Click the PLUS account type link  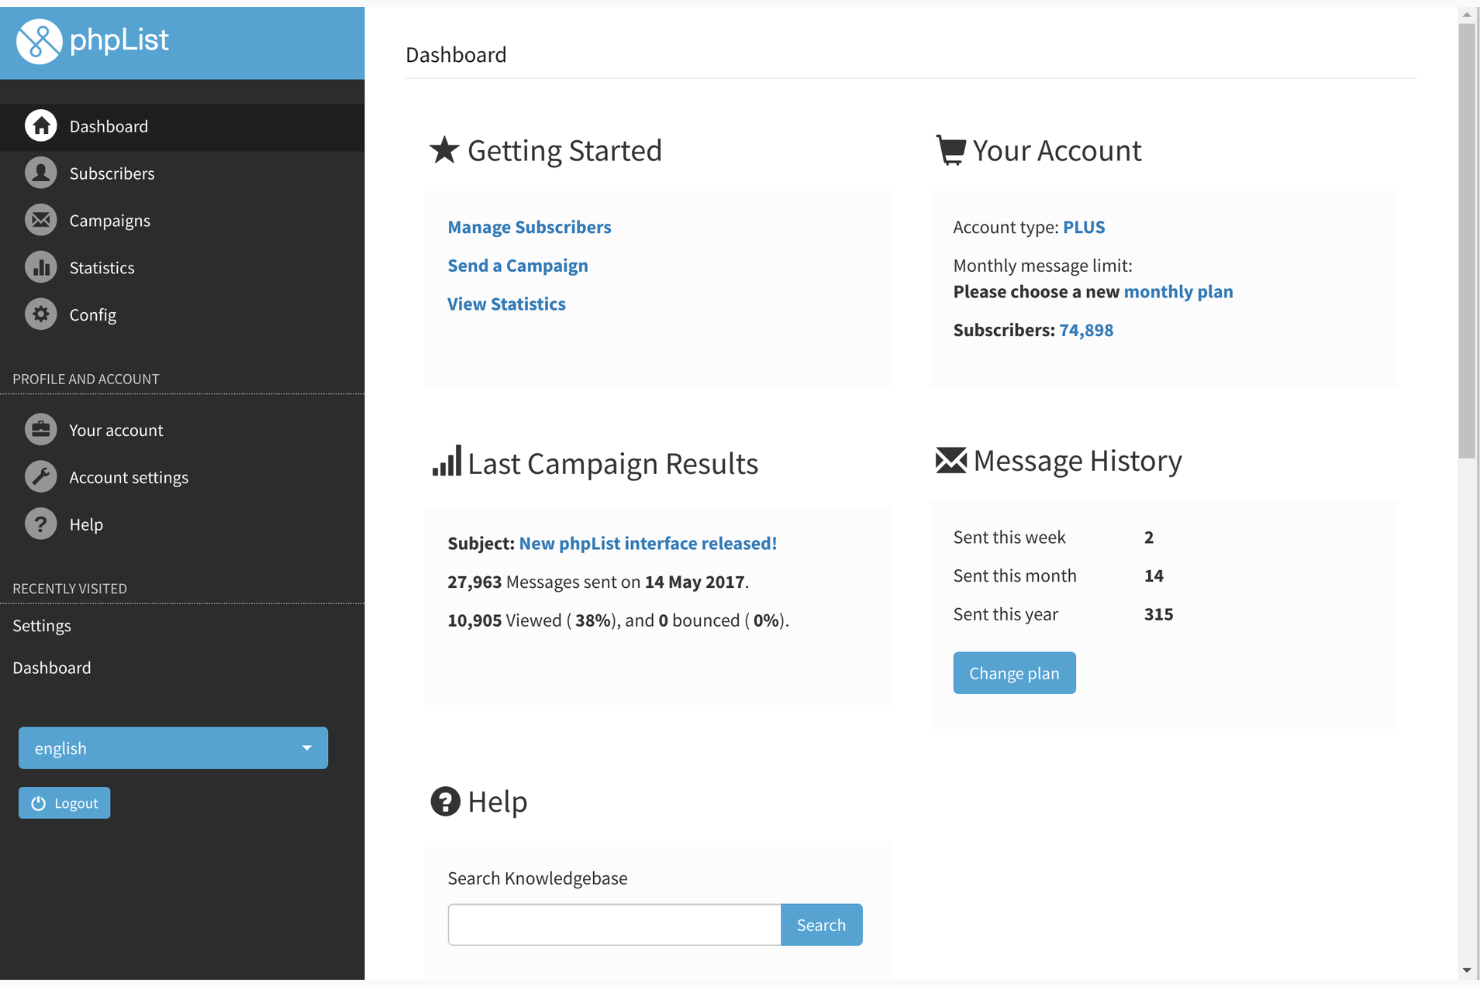tap(1084, 227)
